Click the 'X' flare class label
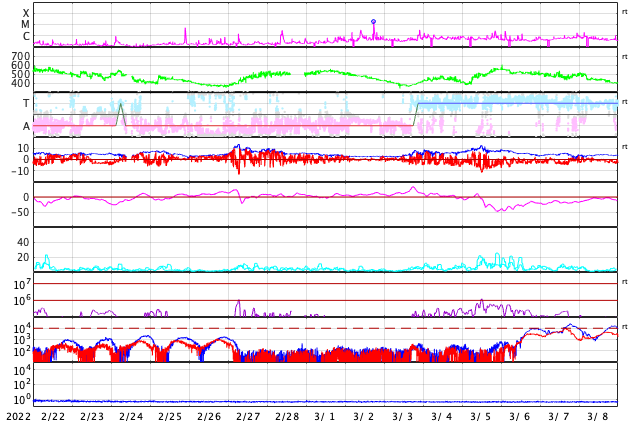 click(x=26, y=13)
